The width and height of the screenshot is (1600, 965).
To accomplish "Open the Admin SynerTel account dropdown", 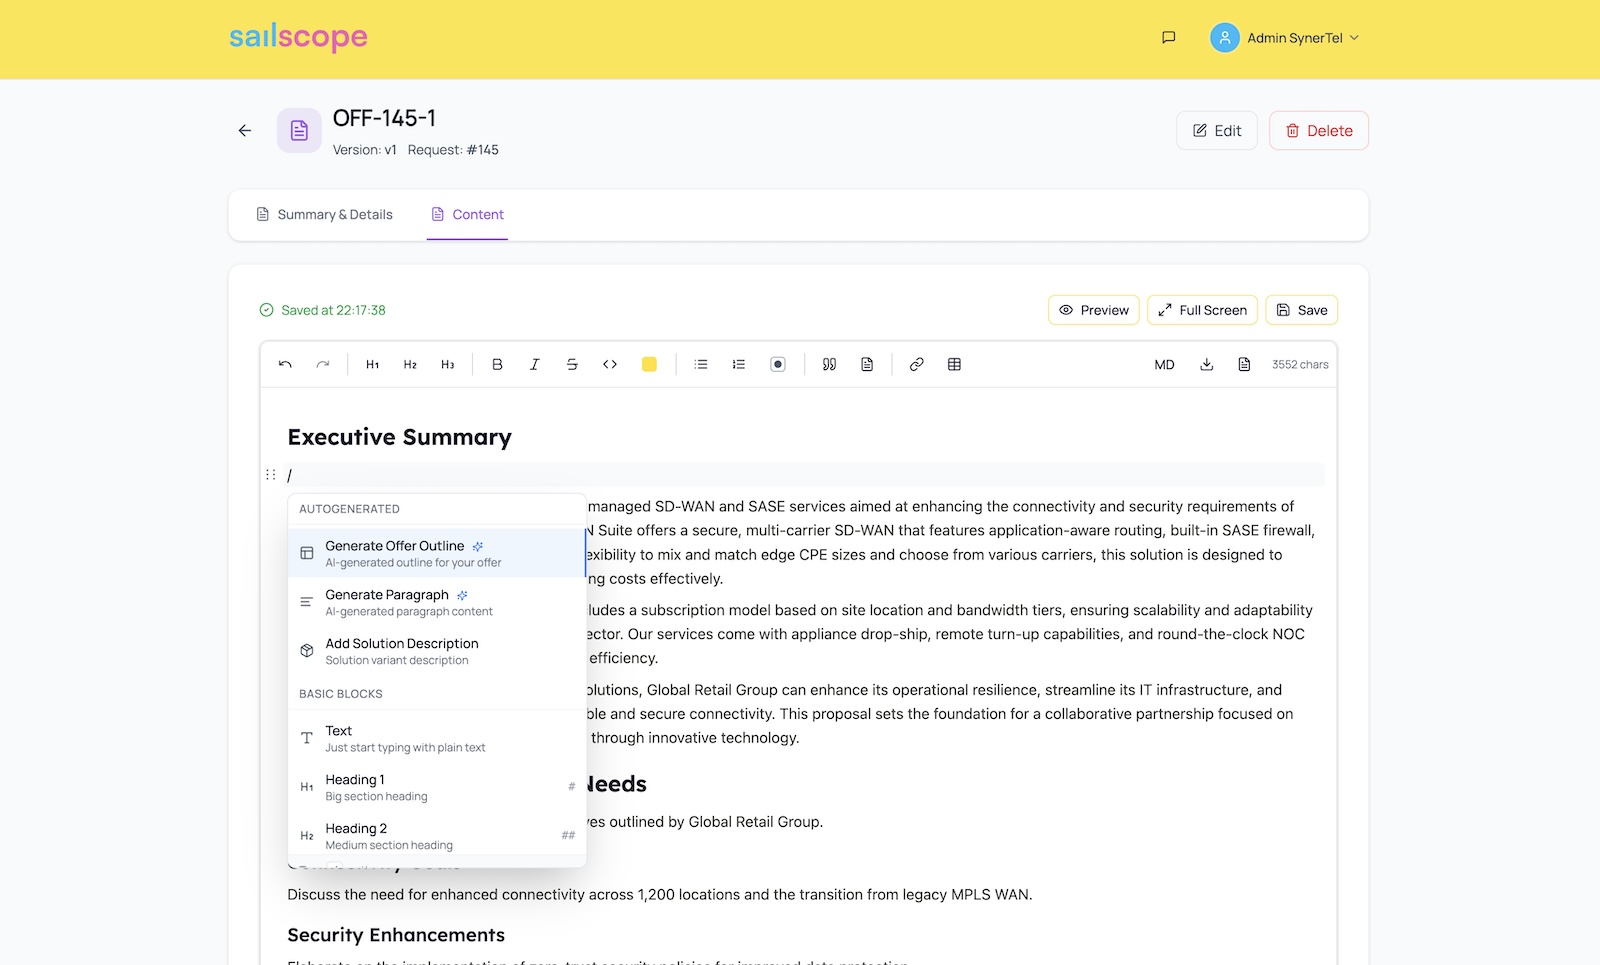I will click(1285, 38).
